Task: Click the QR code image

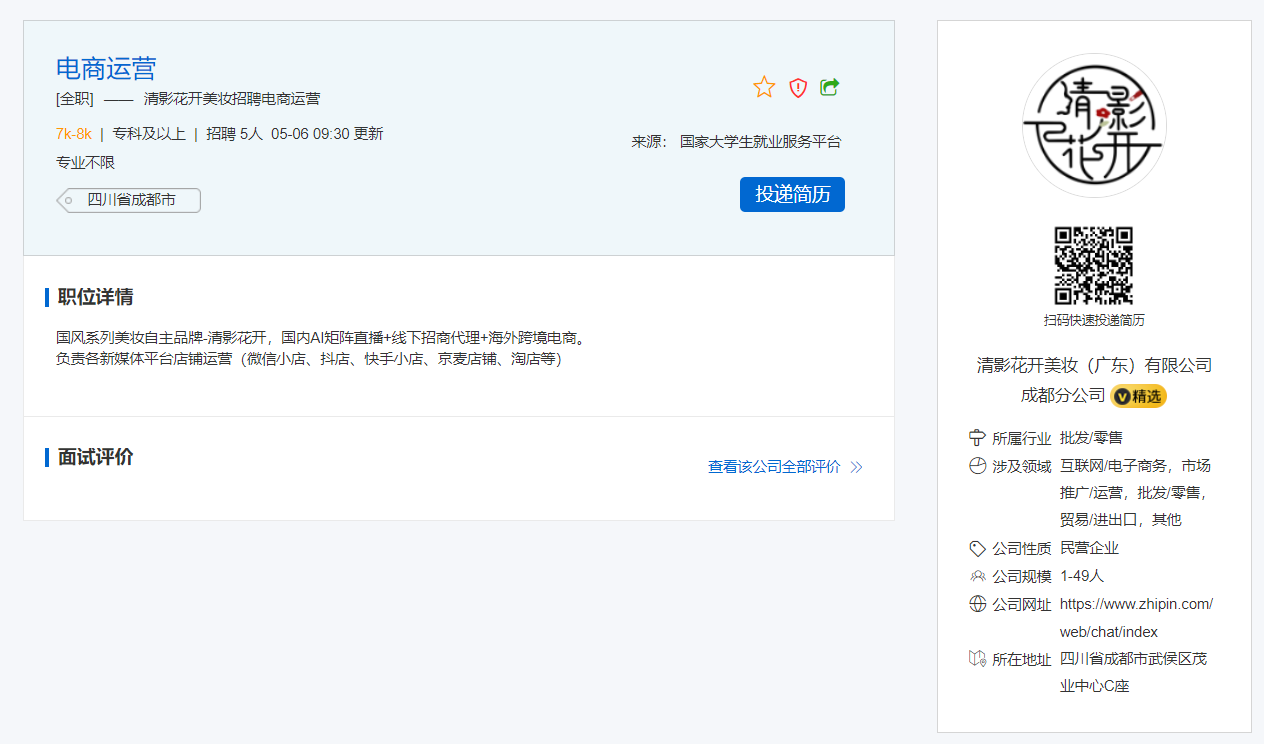Action: 1094,265
